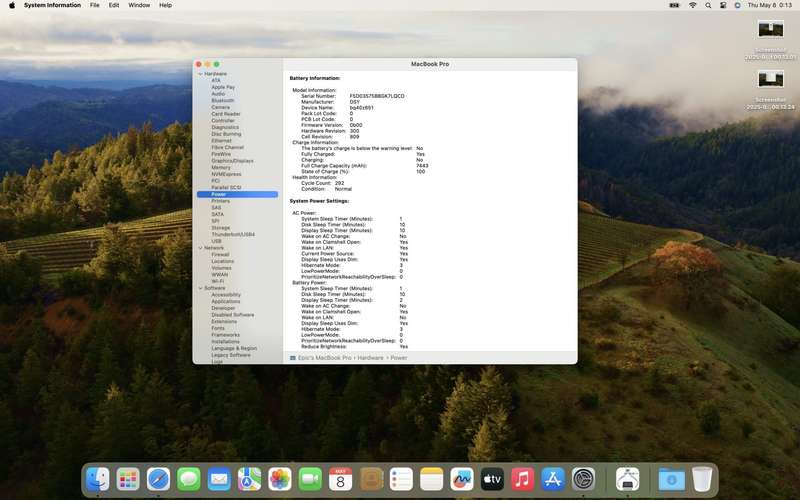Click Siri icon in menu bar
The image size is (800, 500).
(x=738, y=5)
